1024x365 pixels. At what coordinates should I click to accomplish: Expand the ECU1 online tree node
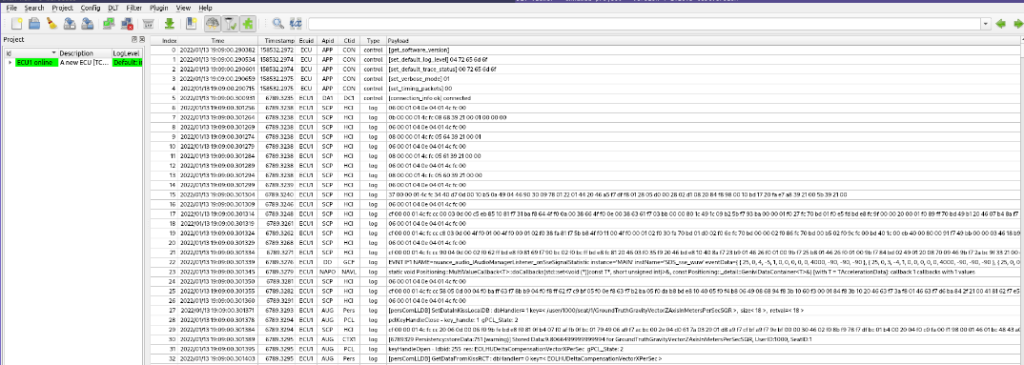(10, 63)
